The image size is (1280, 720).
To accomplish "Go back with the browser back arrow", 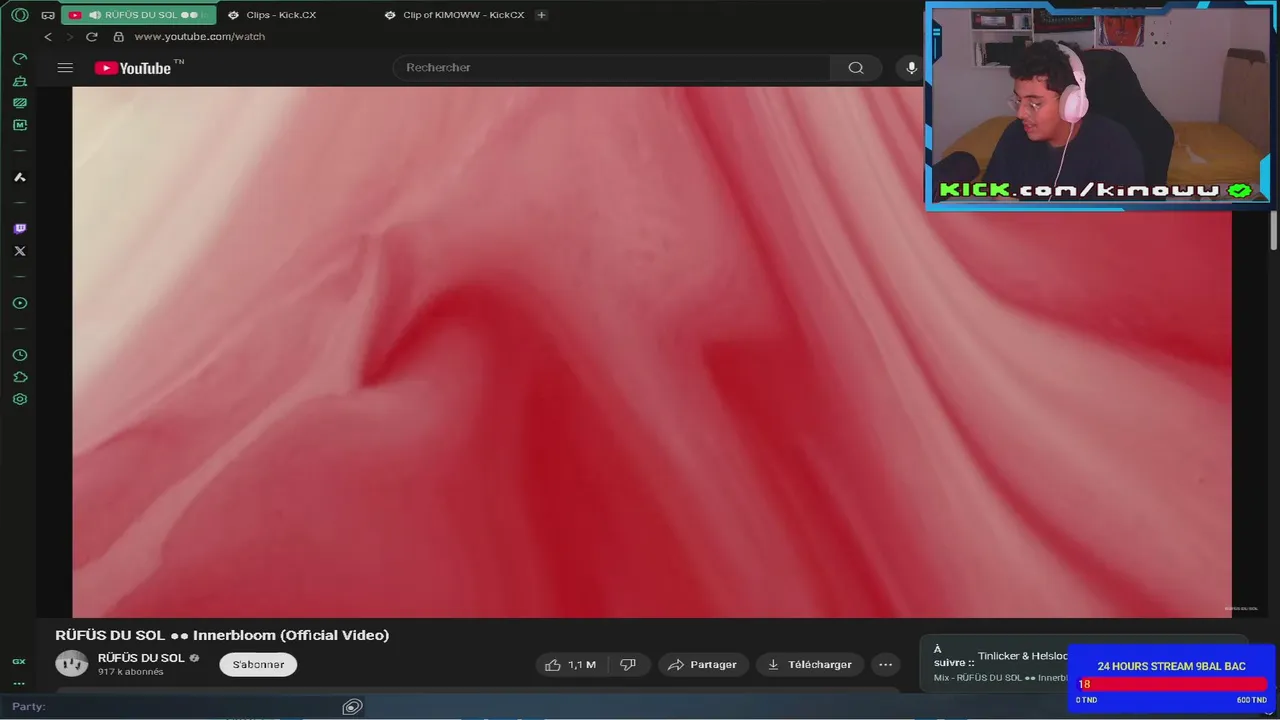I will point(47,37).
